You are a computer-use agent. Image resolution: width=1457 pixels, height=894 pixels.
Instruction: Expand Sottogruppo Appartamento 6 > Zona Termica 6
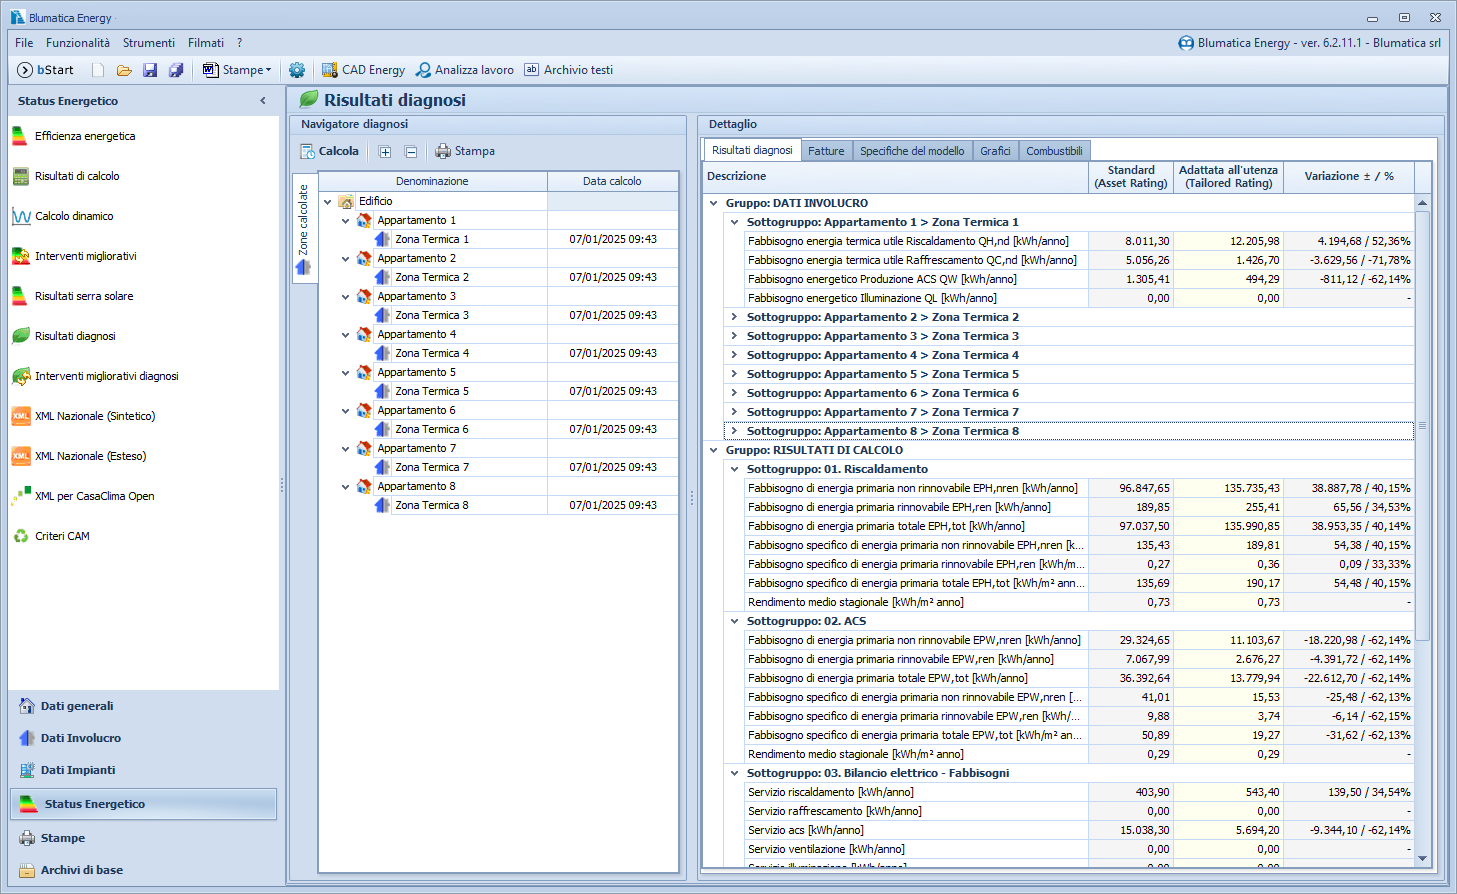pos(734,393)
